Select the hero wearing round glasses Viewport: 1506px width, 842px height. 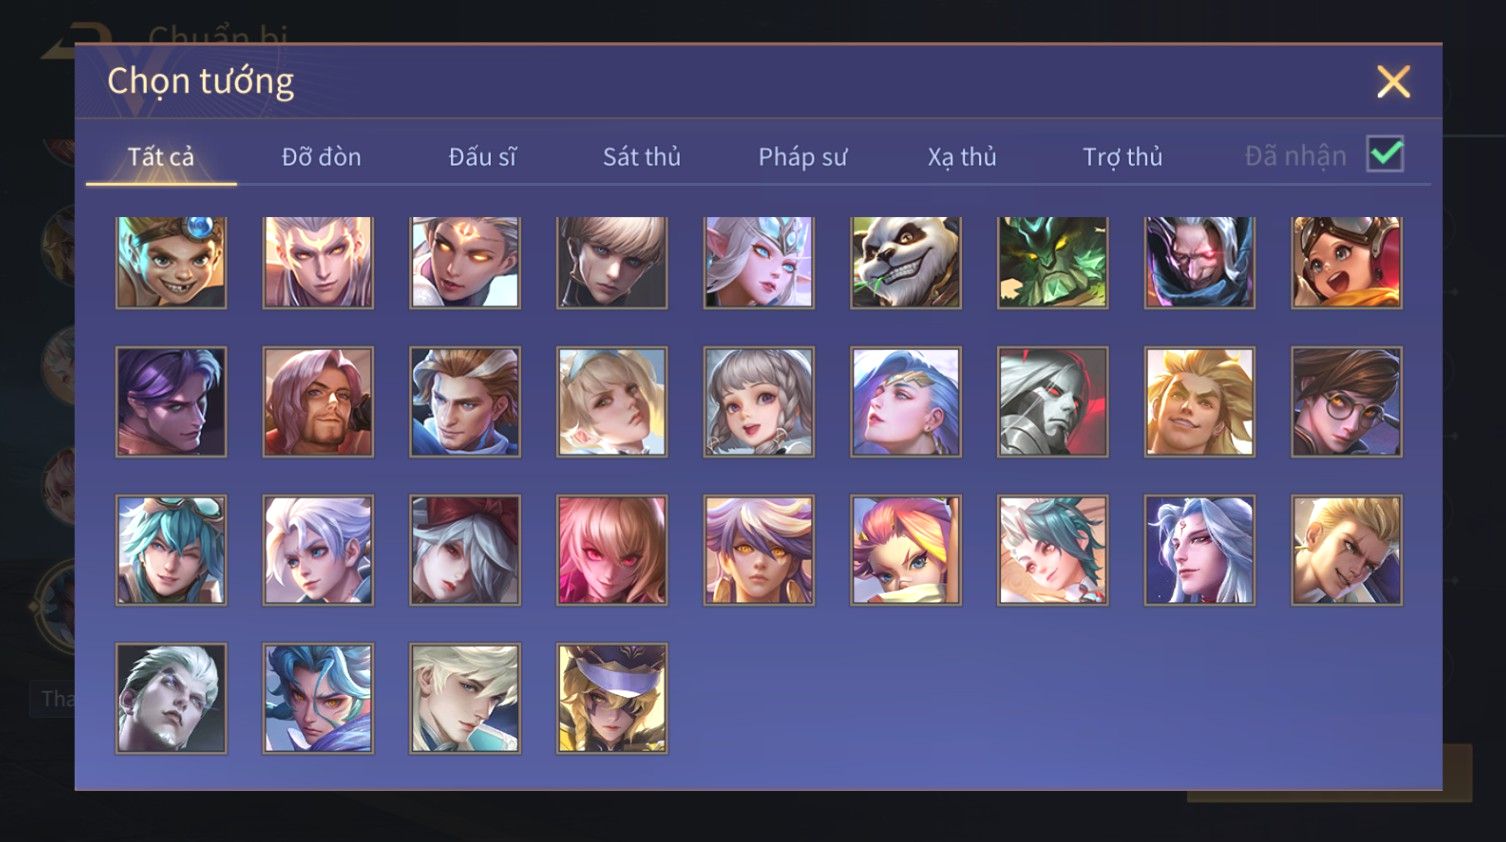pyautogui.click(x=1347, y=402)
